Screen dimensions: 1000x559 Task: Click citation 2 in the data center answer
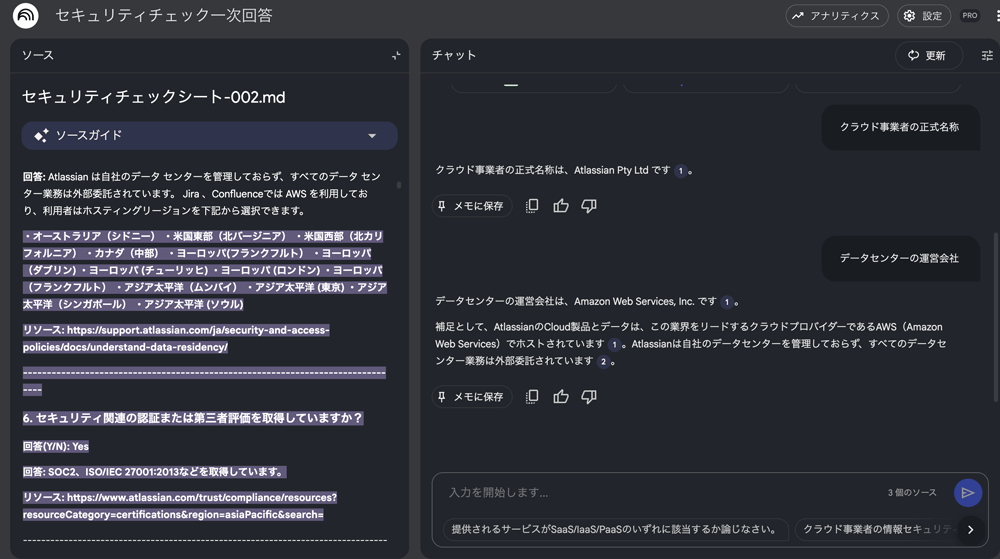pos(603,362)
